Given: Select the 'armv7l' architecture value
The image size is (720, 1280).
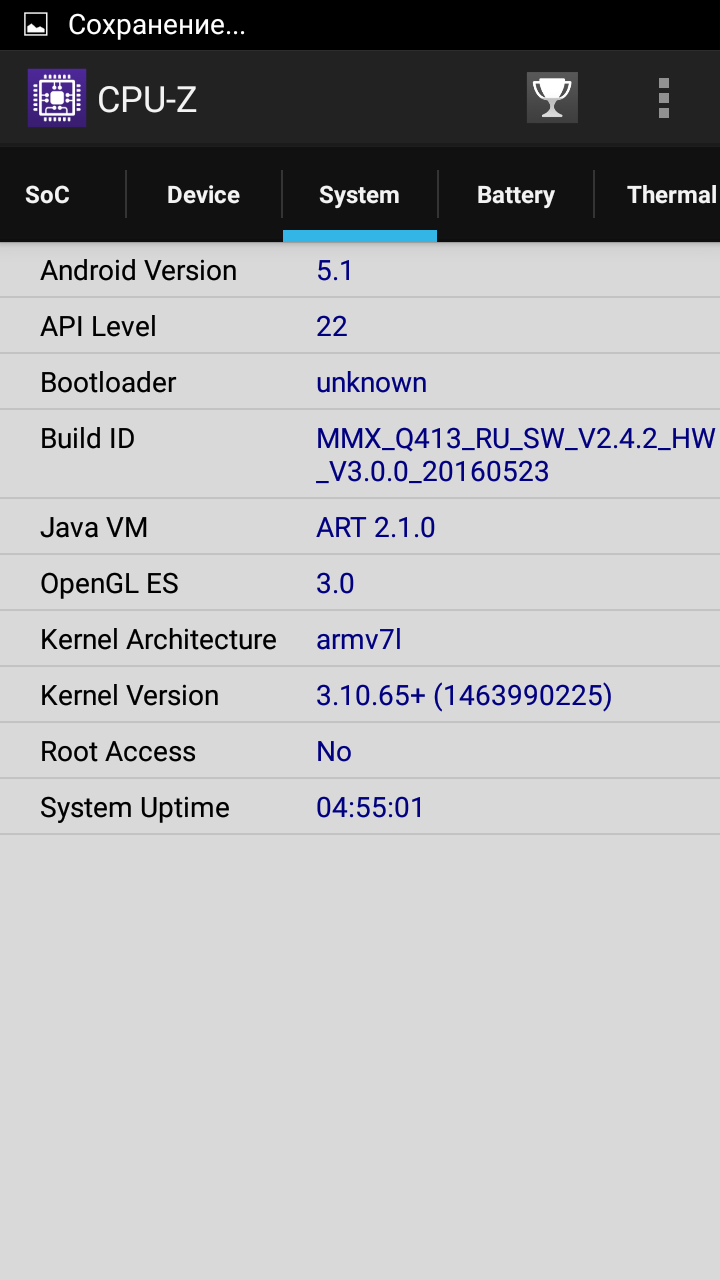Looking at the screenshot, I should pos(358,639).
